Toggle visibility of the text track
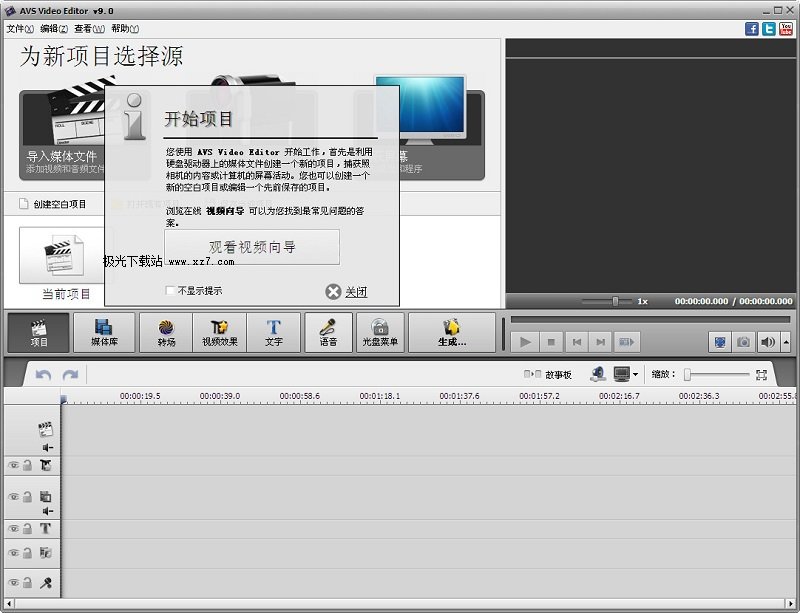 tap(14, 529)
